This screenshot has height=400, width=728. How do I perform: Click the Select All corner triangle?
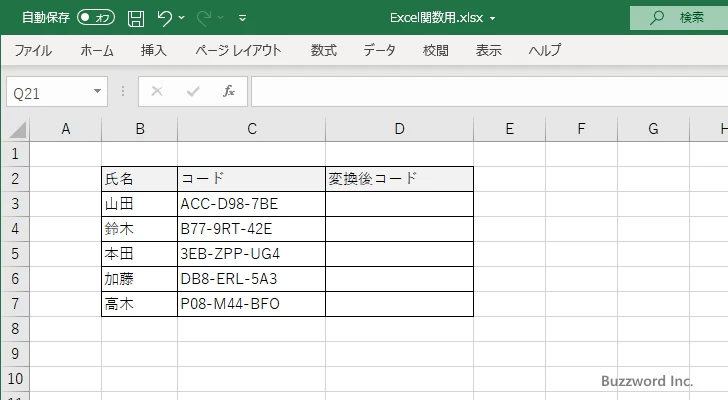click(x=17, y=129)
